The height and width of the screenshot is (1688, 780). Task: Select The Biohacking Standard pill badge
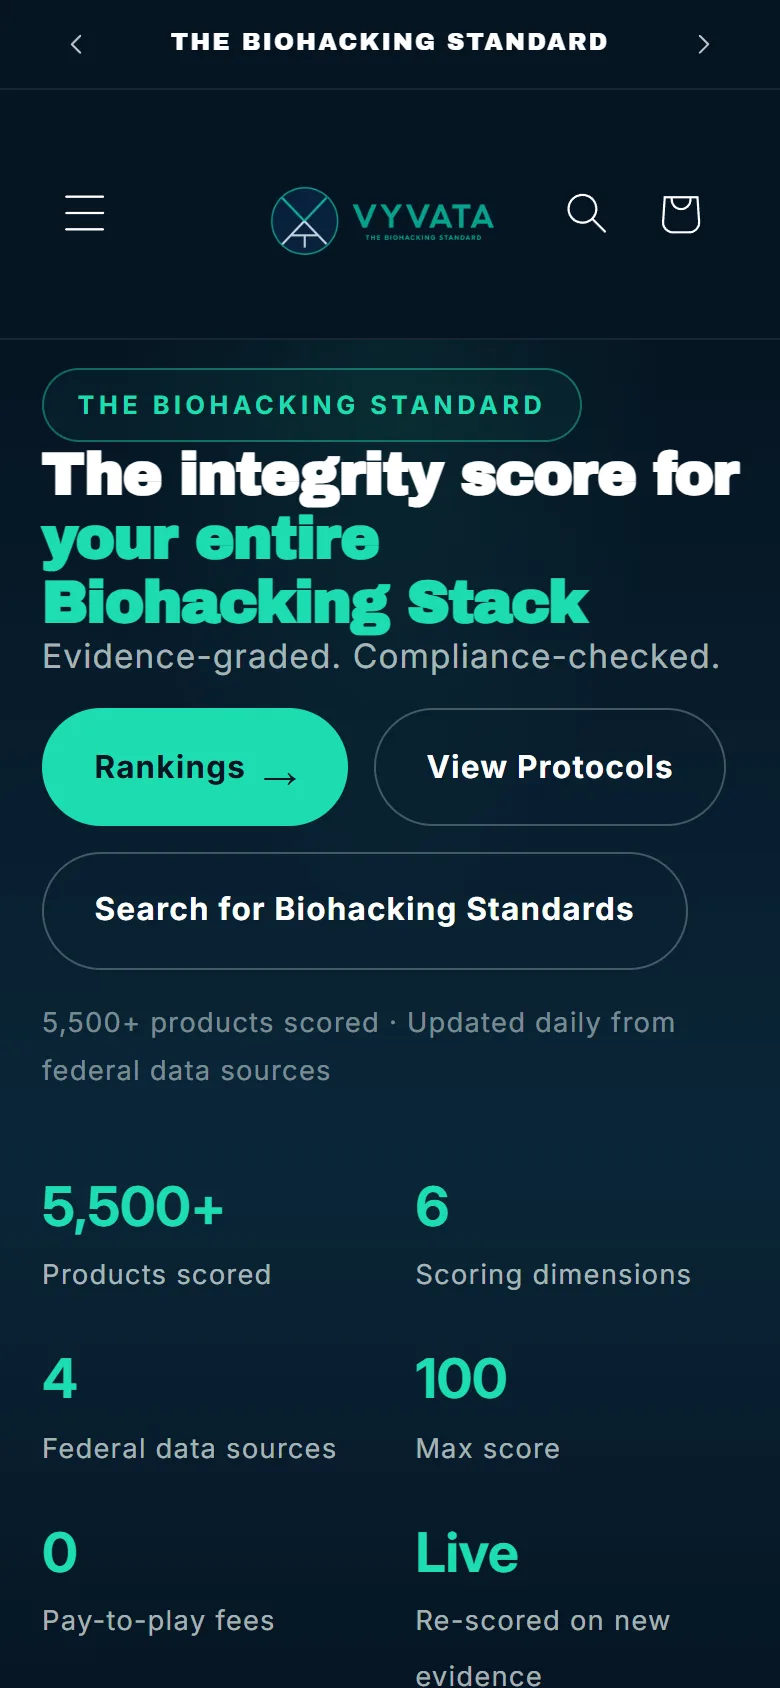pyautogui.click(x=312, y=405)
